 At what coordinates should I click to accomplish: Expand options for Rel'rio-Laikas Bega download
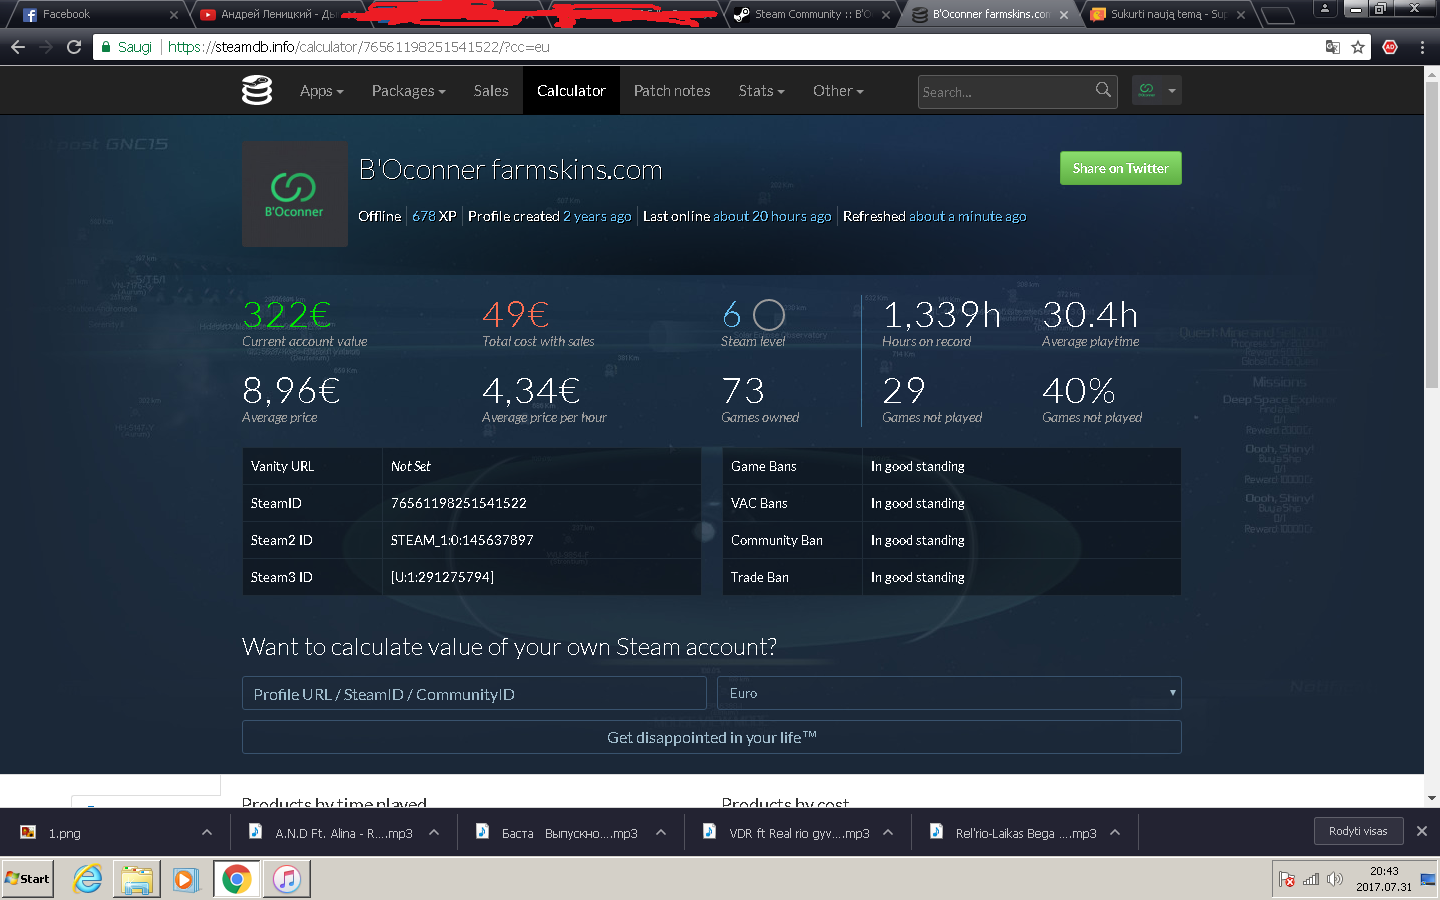point(1115,832)
